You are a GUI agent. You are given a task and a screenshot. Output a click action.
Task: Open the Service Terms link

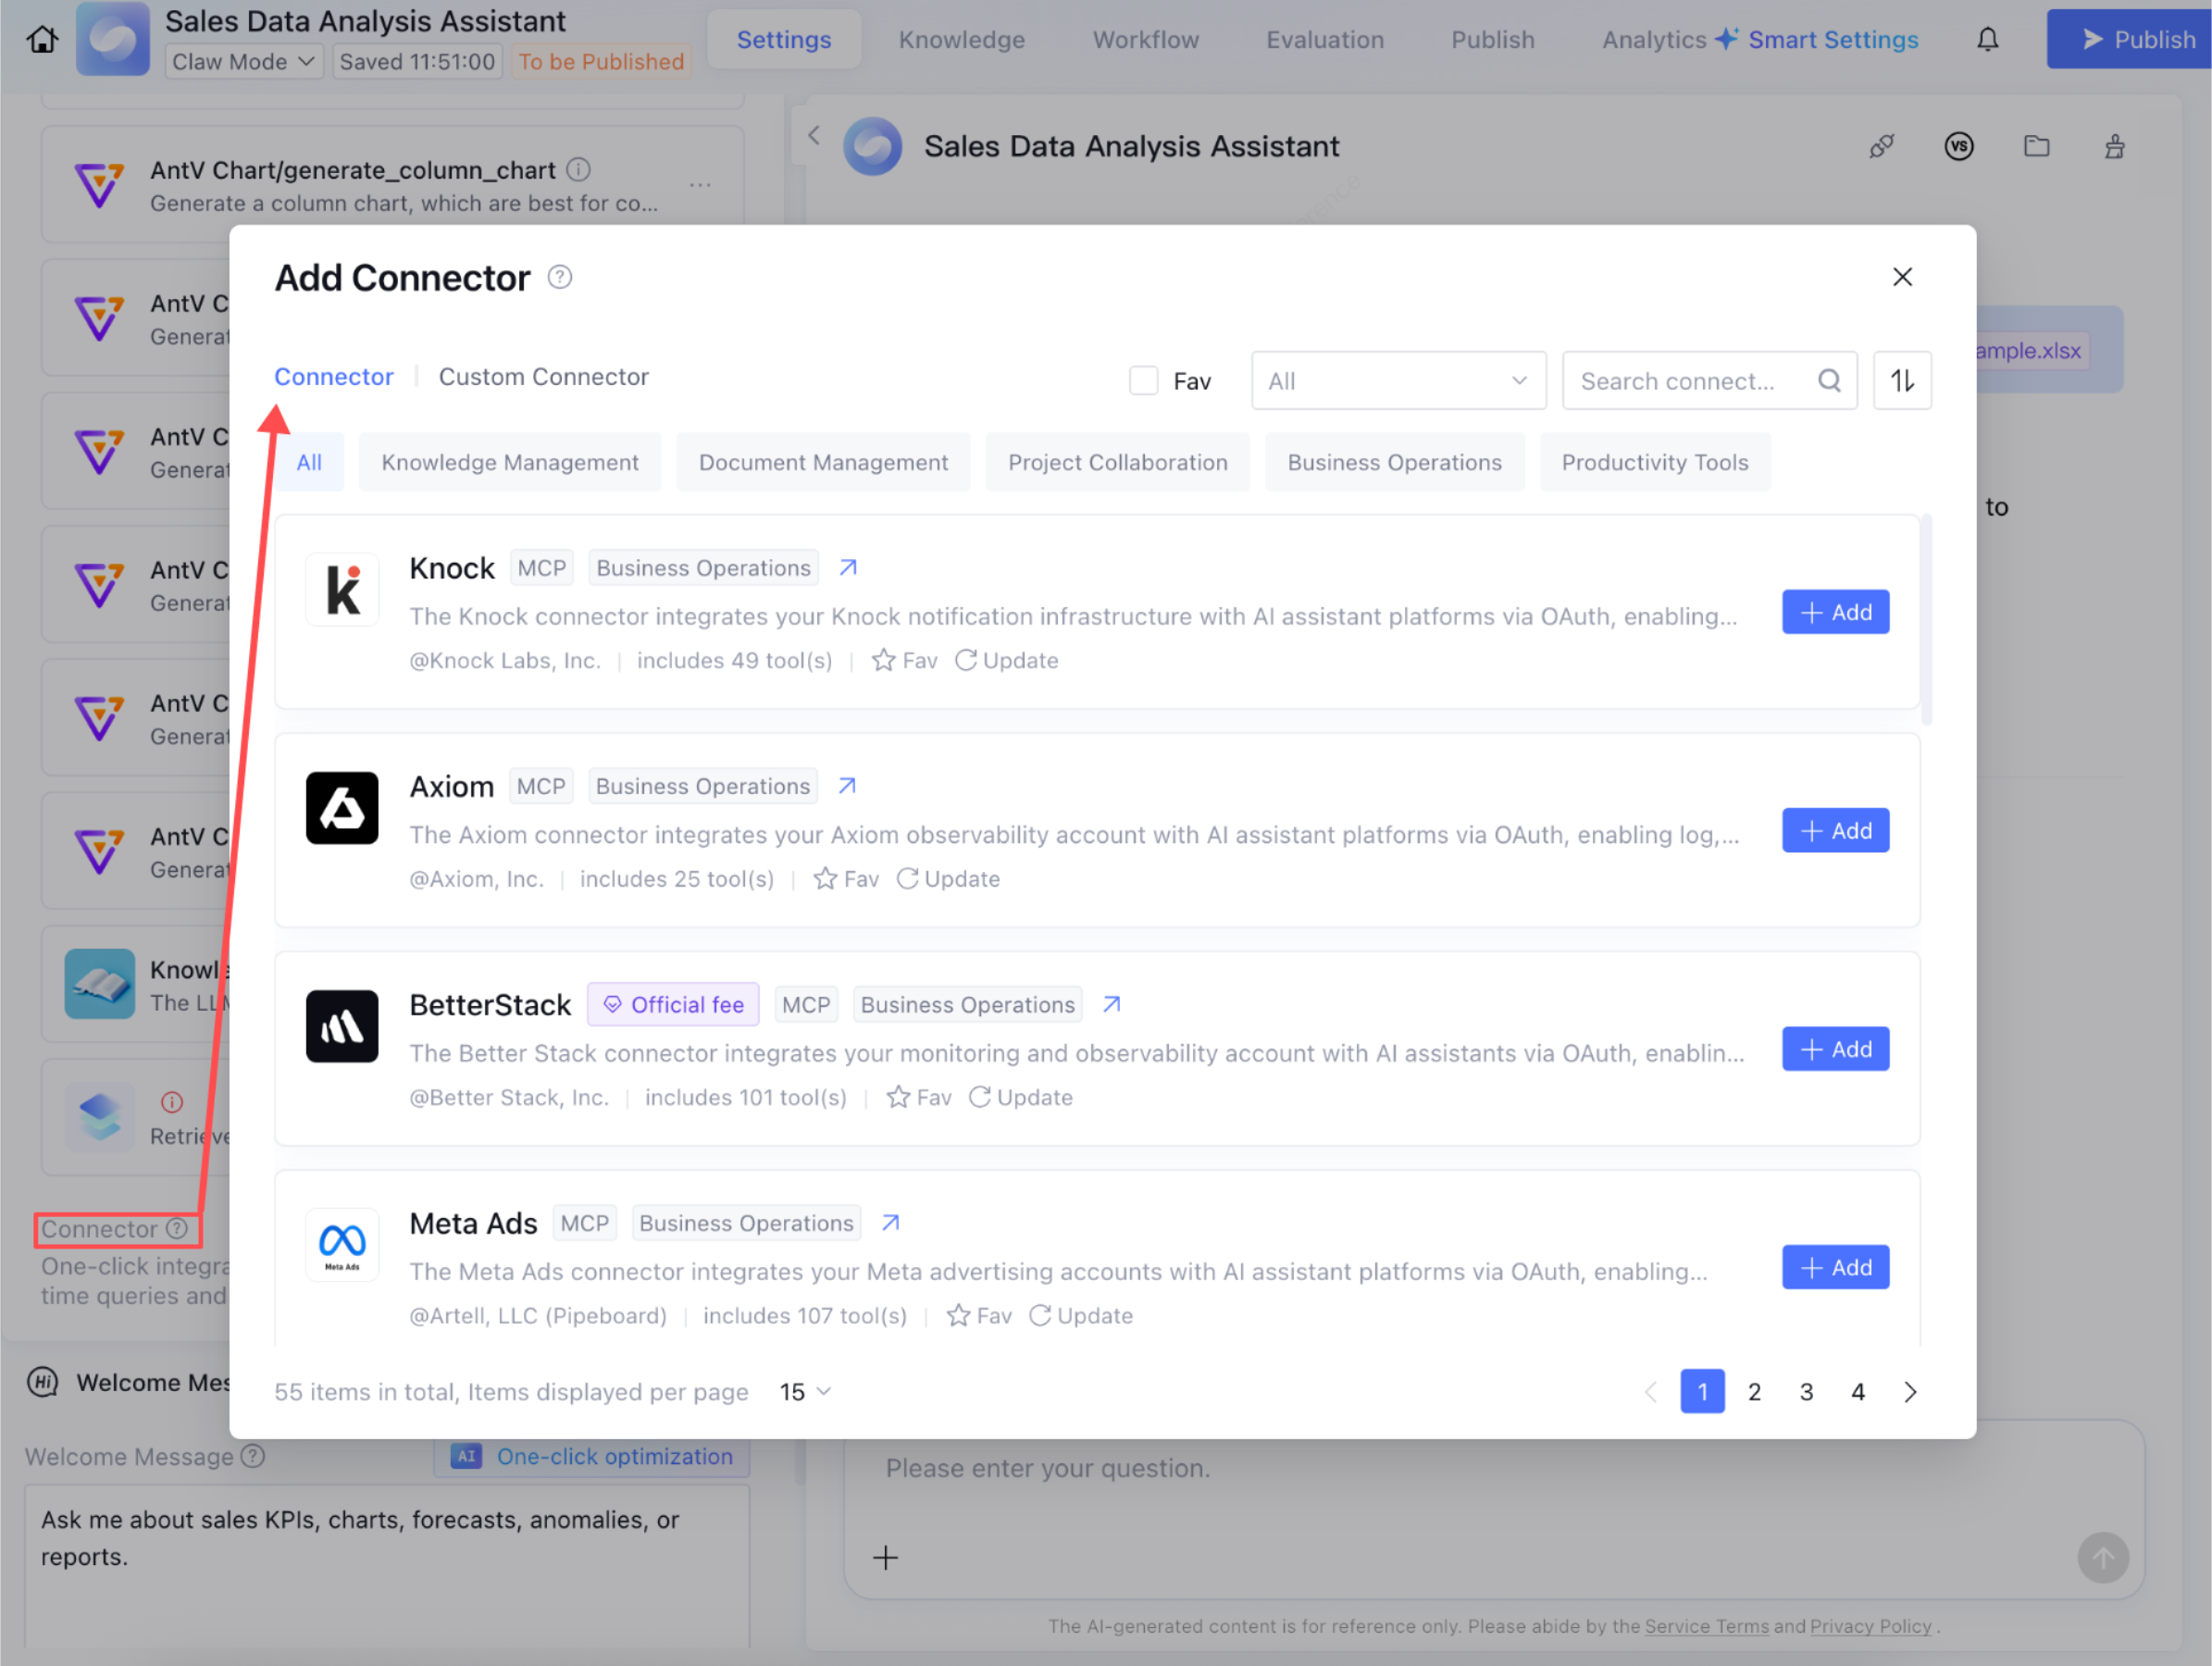tap(1706, 1626)
